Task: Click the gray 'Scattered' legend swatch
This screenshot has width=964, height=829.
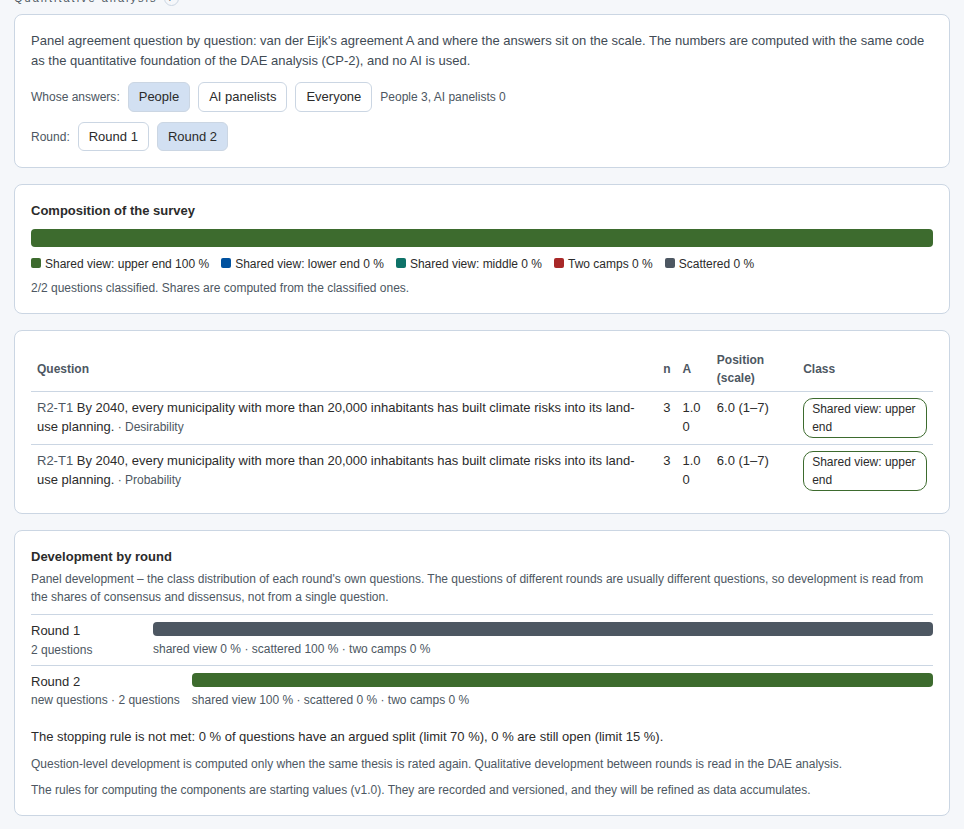Action: (x=670, y=263)
